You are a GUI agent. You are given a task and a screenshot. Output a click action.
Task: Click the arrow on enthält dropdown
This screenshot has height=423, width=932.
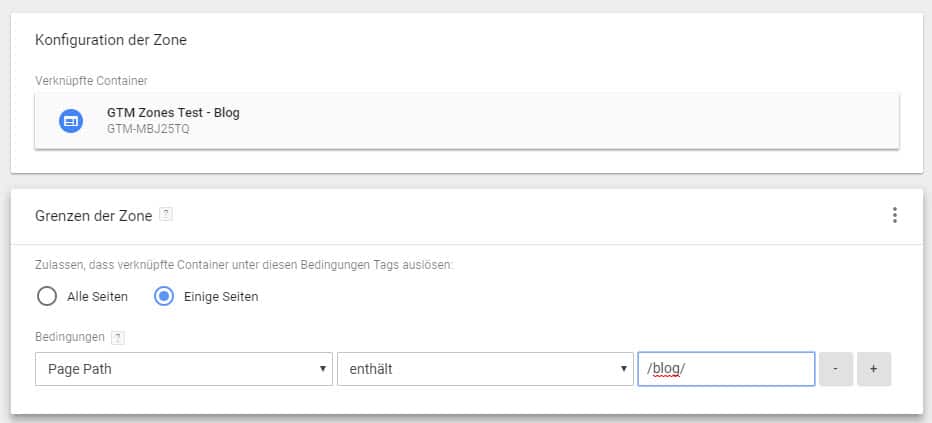click(x=623, y=369)
